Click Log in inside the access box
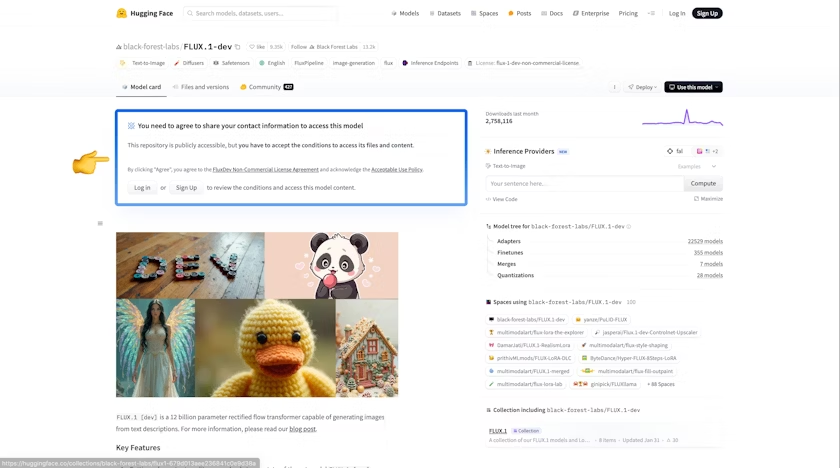 tap(142, 188)
